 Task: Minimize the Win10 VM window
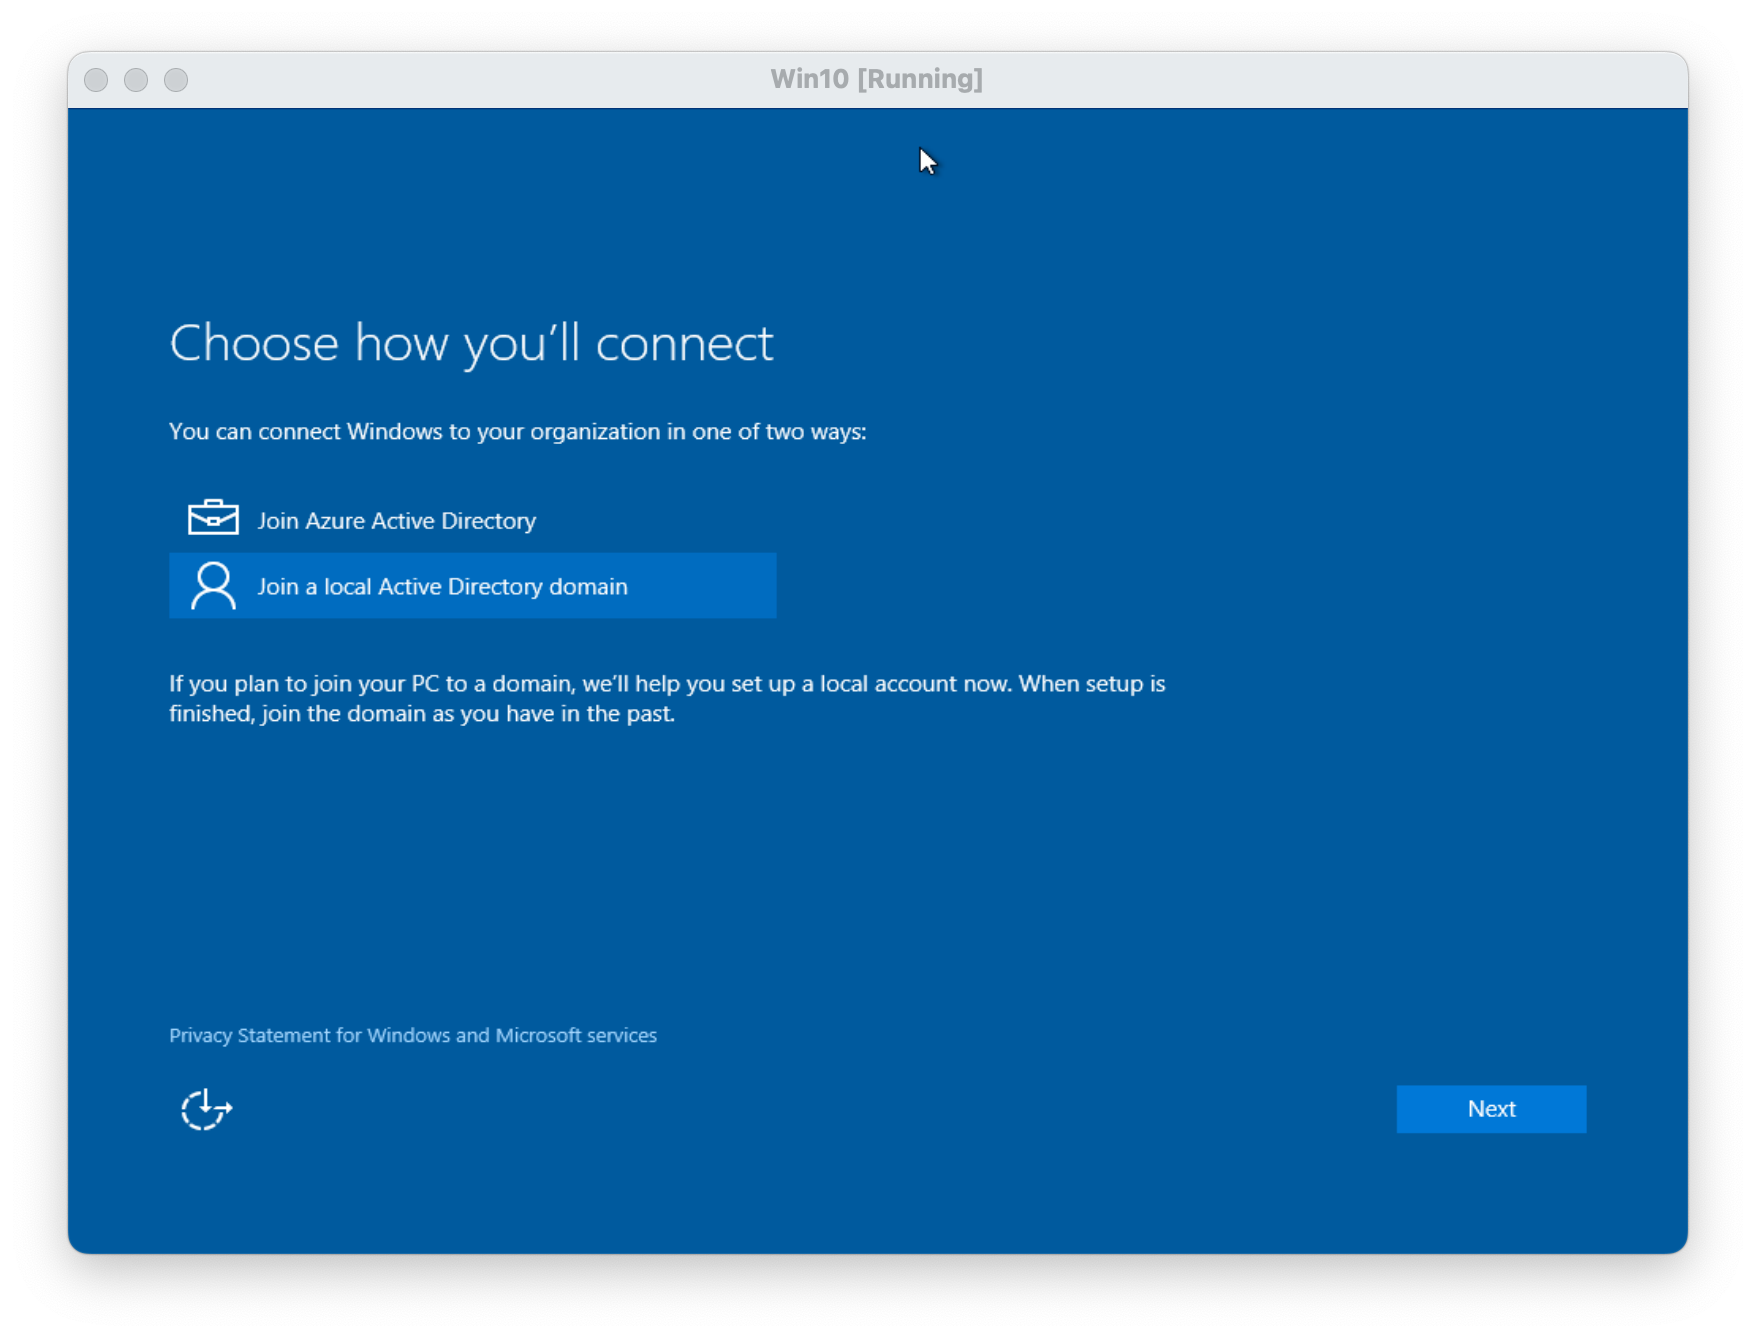click(136, 80)
